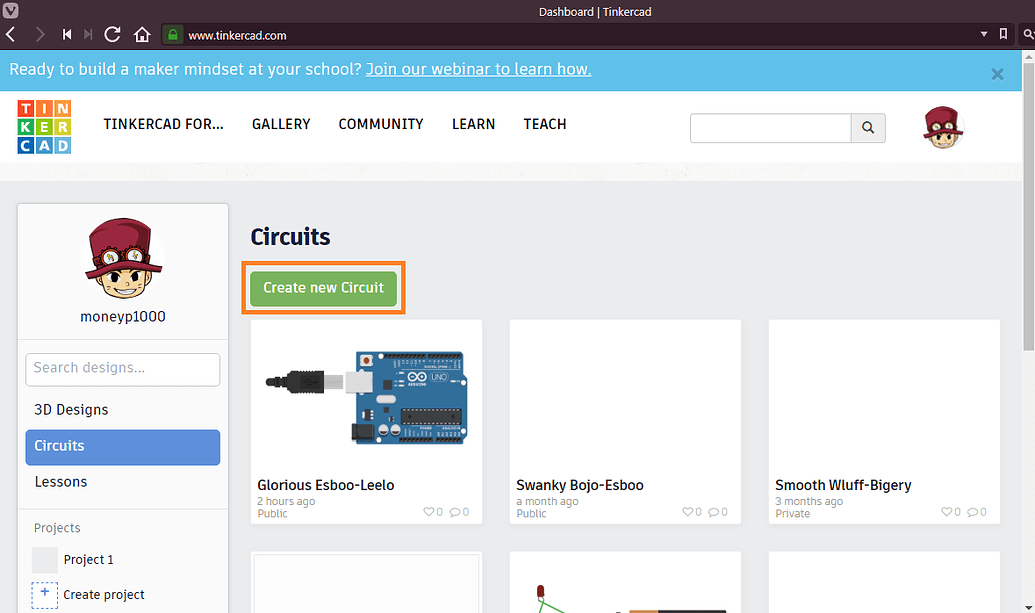Click the Create project plus icon
Image resolution: width=1035 pixels, height=613 pixels.
[x=44, y=595]
